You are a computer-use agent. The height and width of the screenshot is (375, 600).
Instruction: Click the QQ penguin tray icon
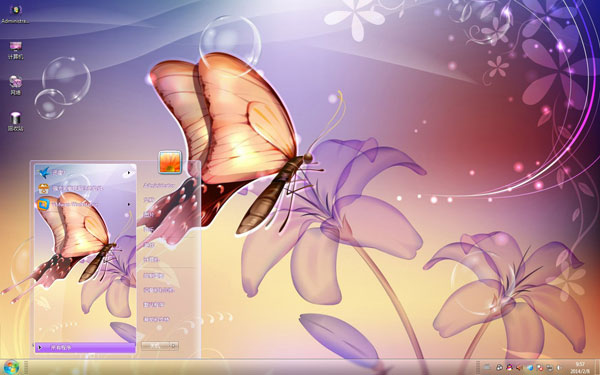(509, 368)
